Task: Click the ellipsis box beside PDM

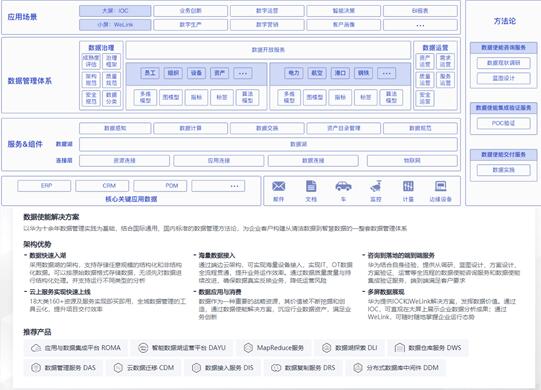Action: tap(218, 186)
